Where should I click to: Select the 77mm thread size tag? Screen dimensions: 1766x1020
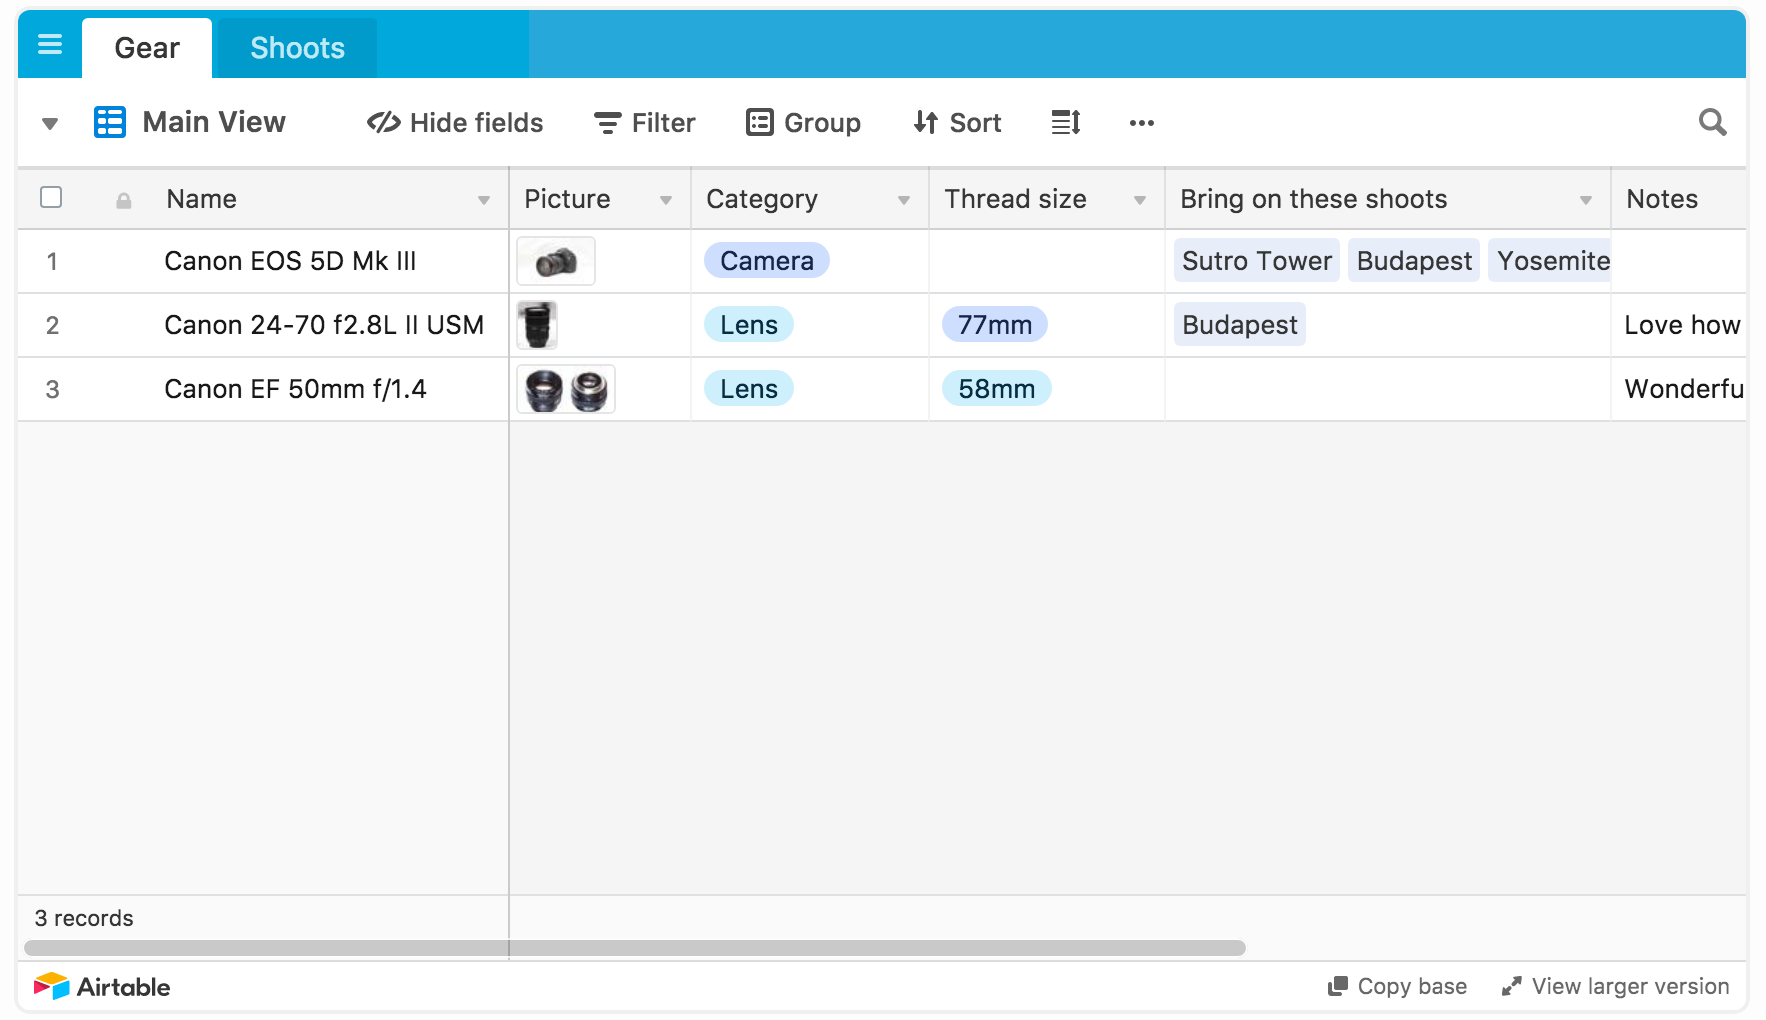[995, 325]
